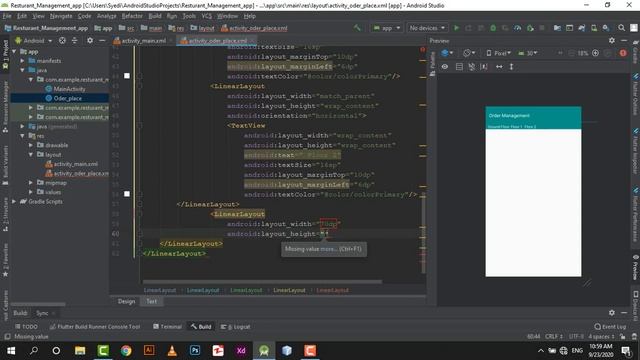Viewport: 640px width, 360px height.
Task: Open the Pixel device dropdown in preview
Action: click(499, 53)
